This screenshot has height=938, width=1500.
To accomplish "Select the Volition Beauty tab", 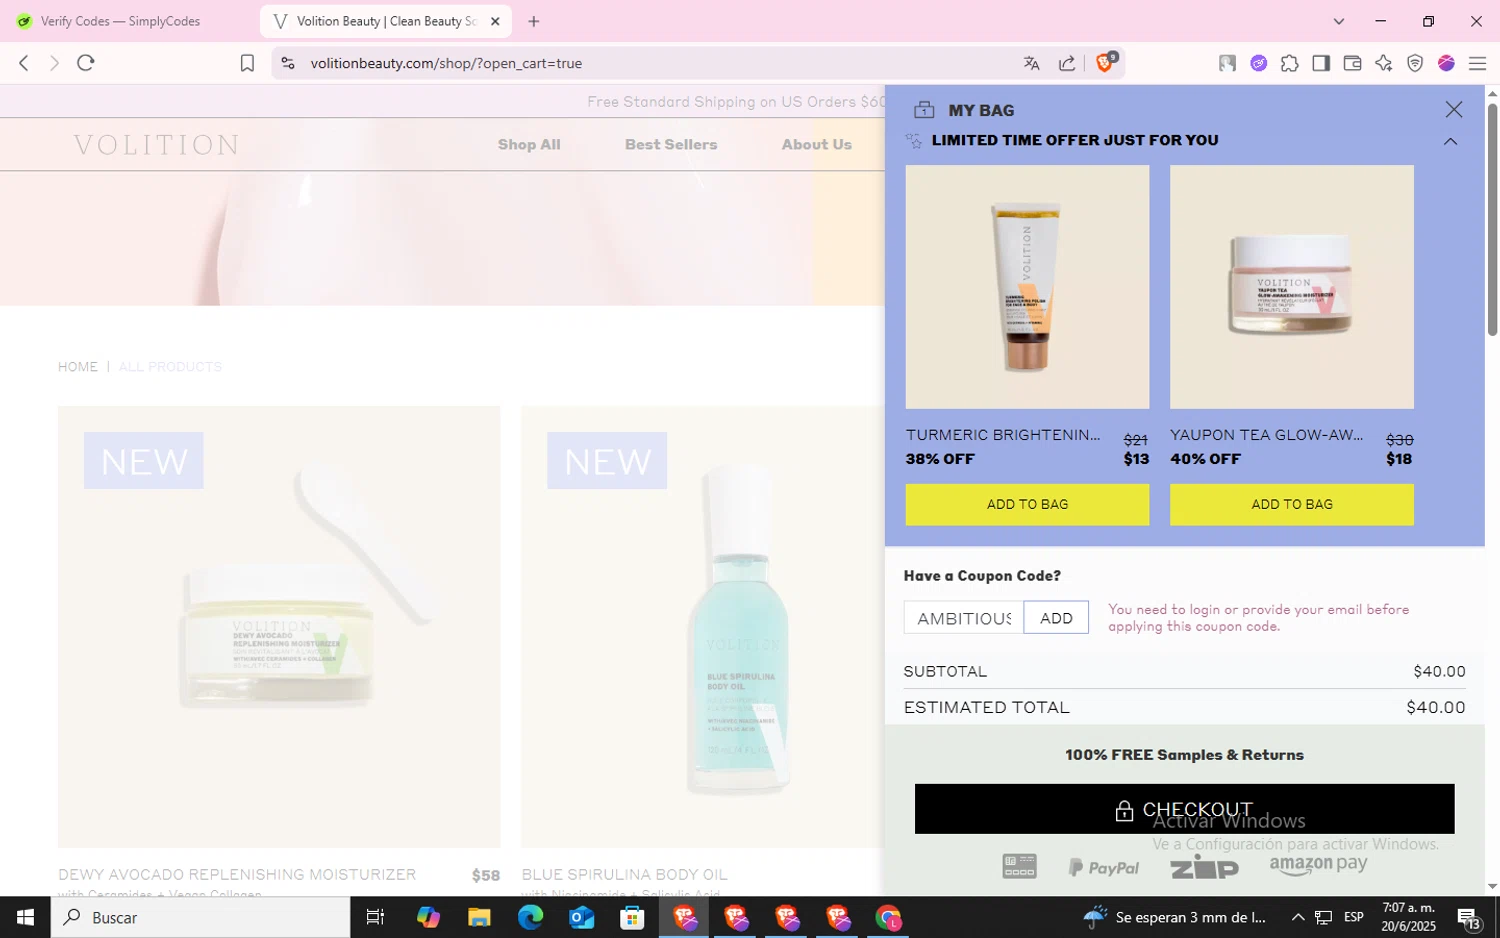I will 386,21.
